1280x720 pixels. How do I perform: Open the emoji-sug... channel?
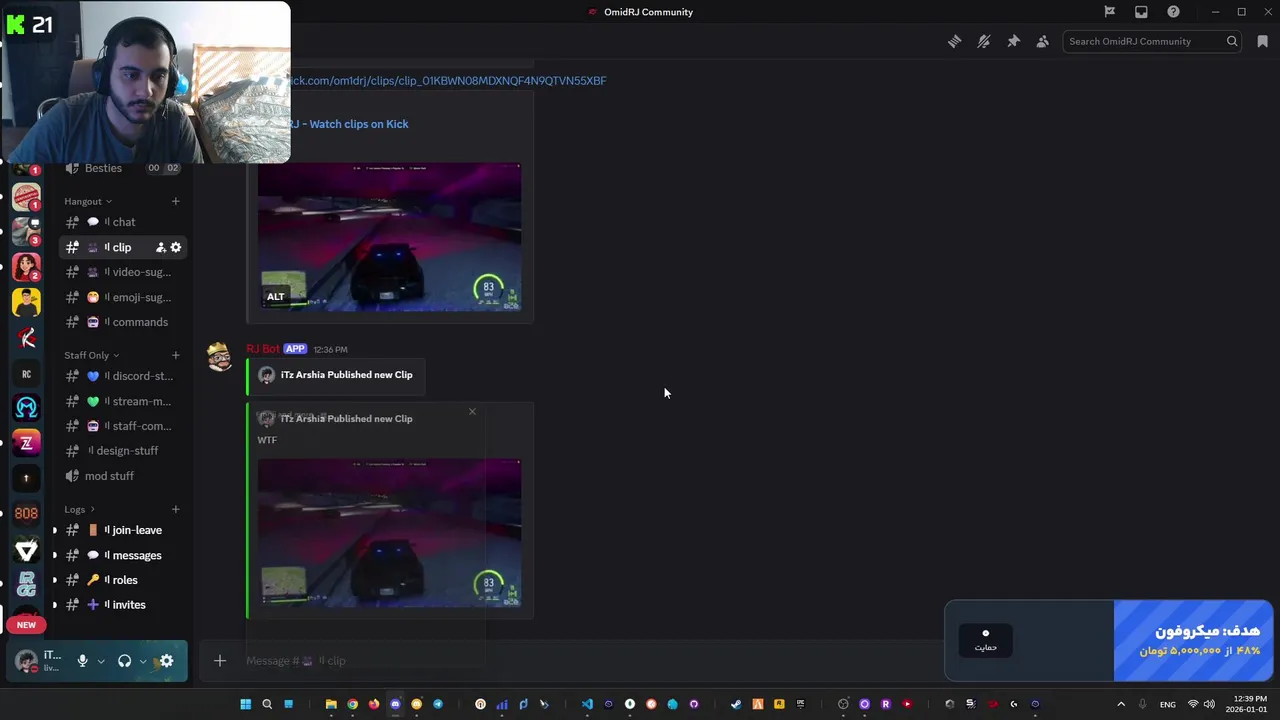(x=122, y=297)
